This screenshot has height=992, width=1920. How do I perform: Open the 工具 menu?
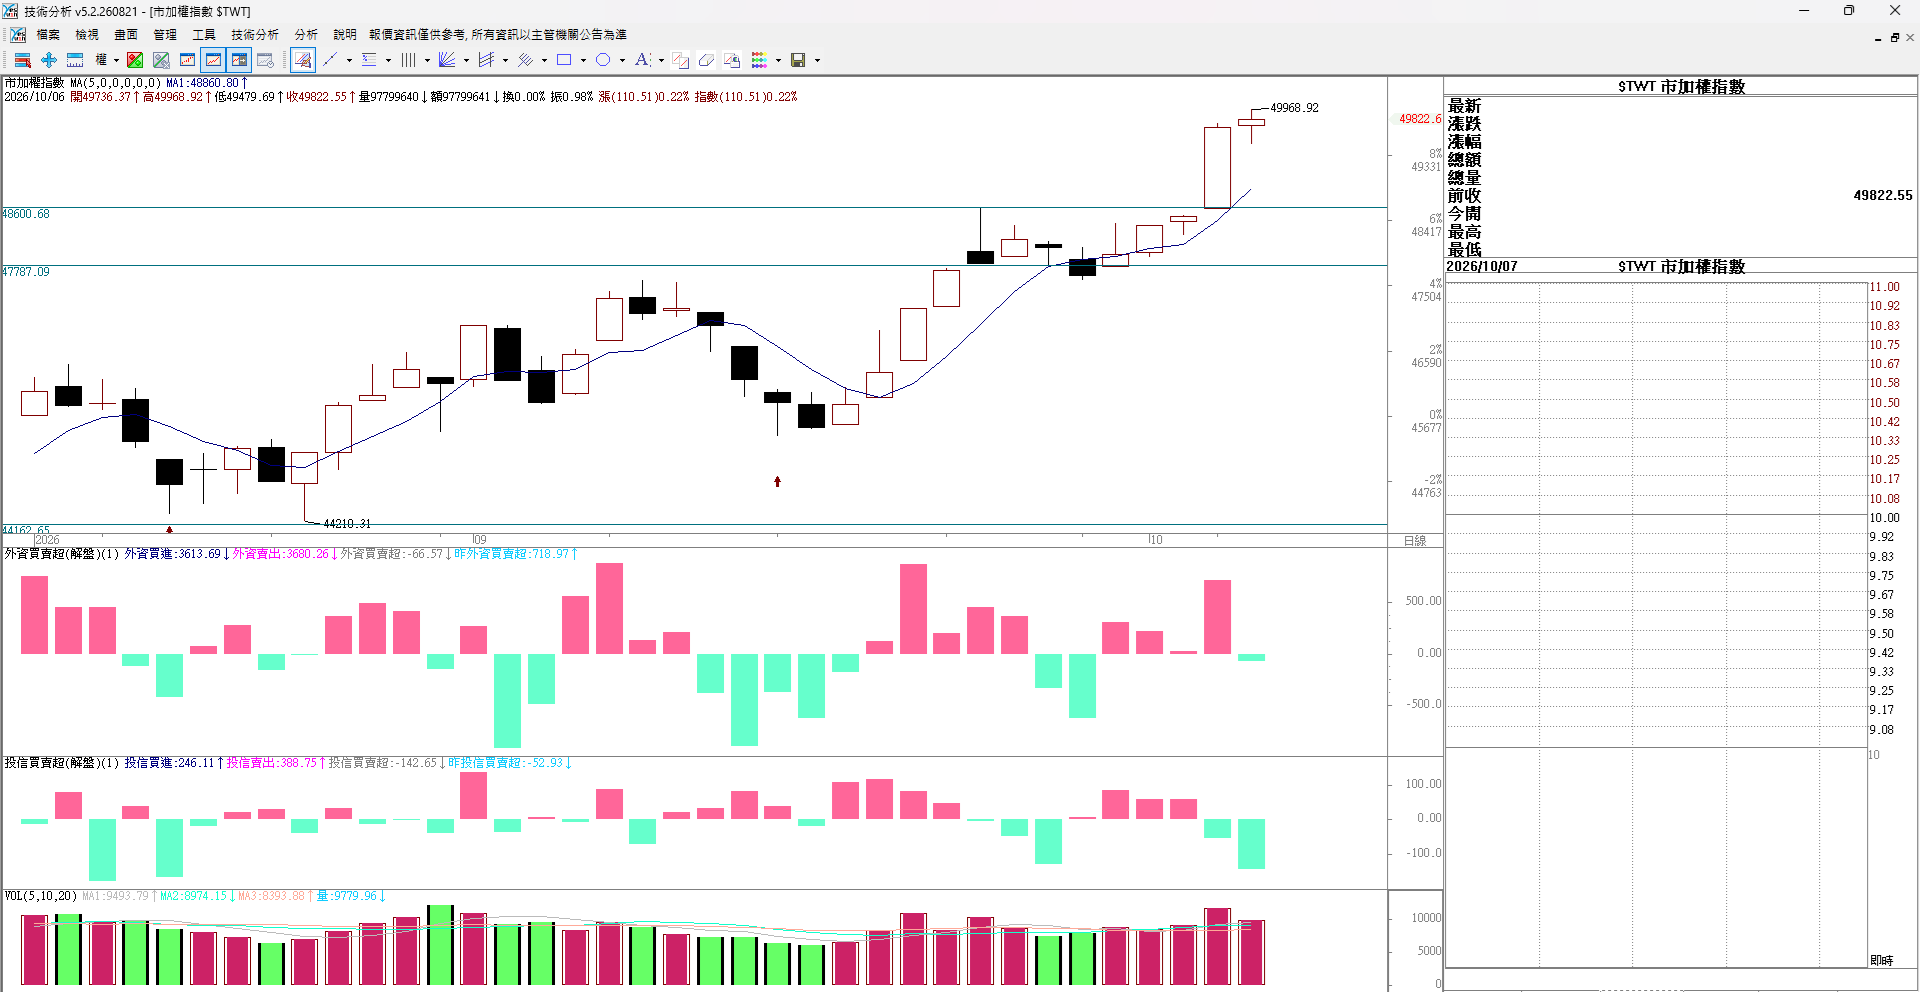pyautogui.click(x=204, y=35)
